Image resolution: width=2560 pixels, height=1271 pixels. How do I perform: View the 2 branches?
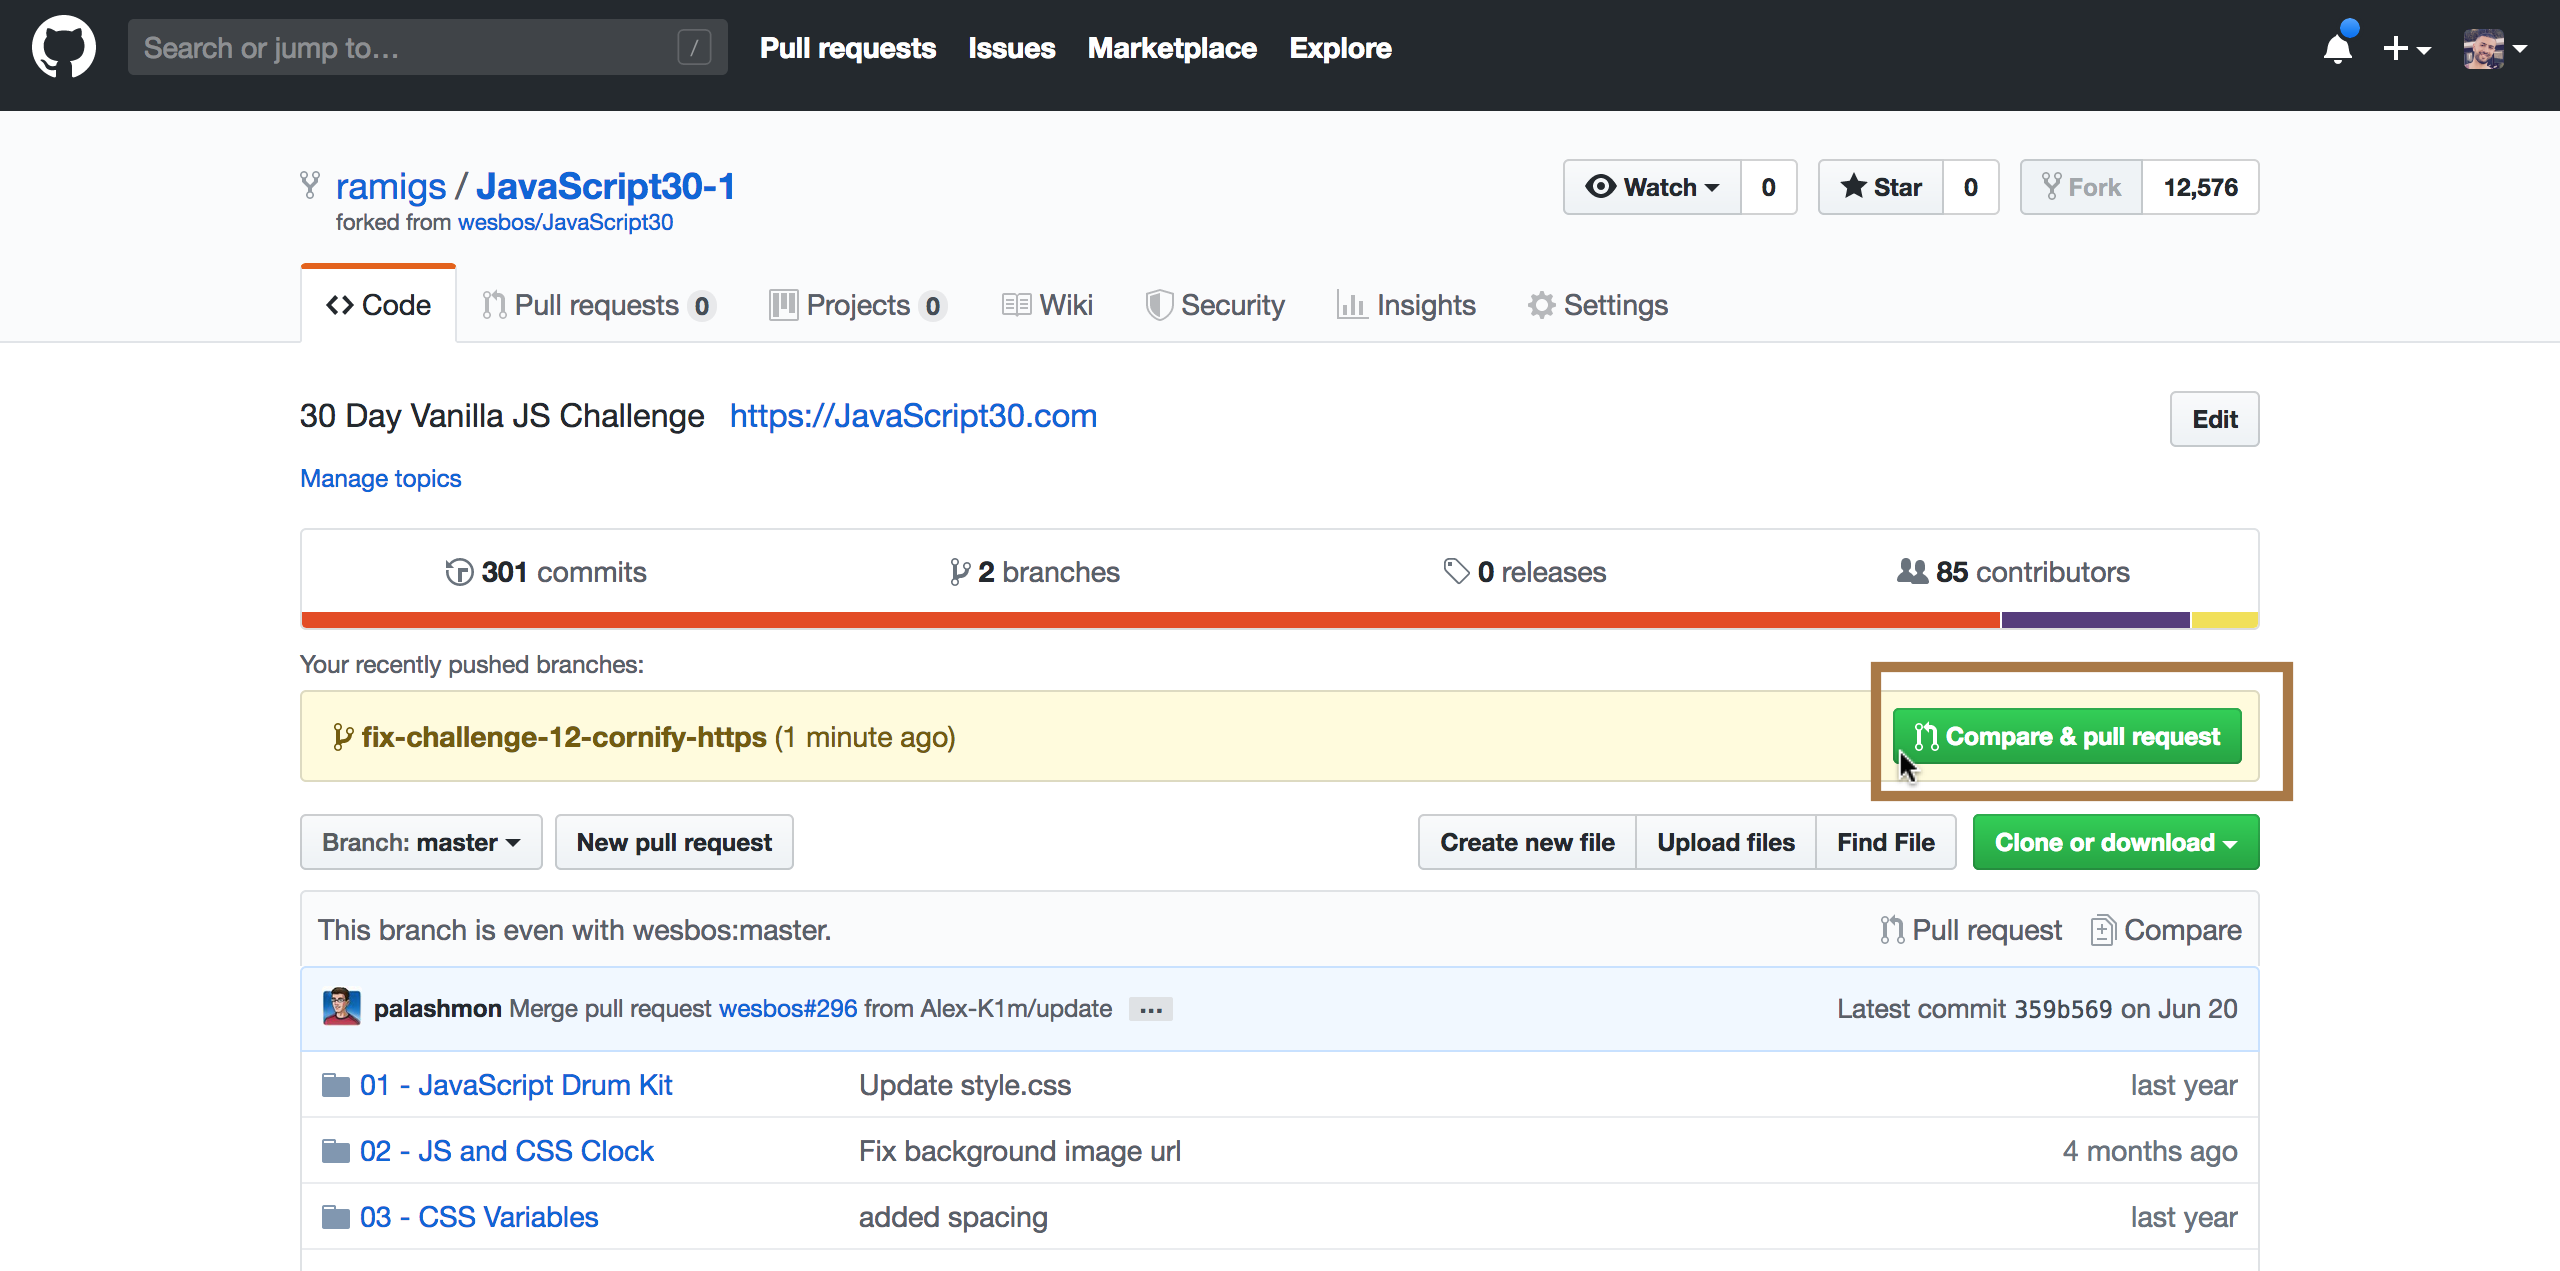coord(1034,572)
